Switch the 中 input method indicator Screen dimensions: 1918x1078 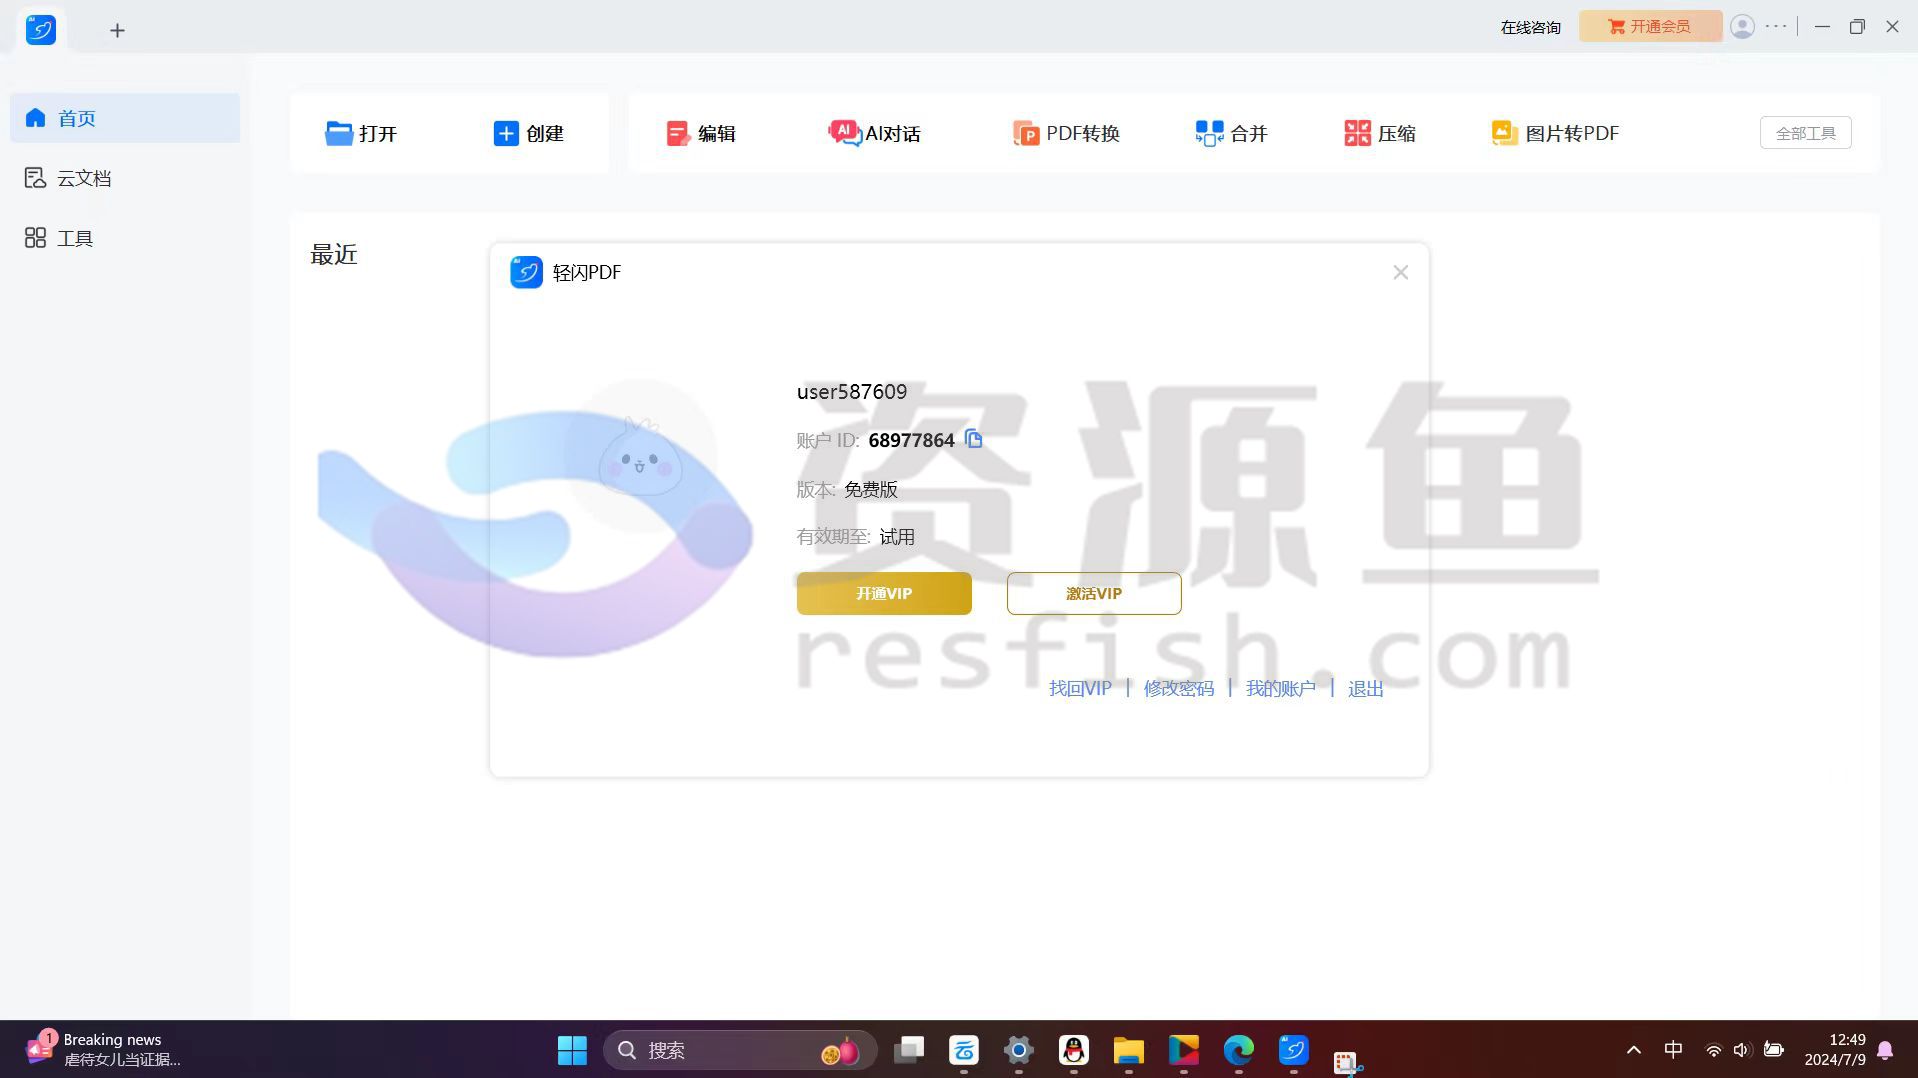tap(1673, 1050)
